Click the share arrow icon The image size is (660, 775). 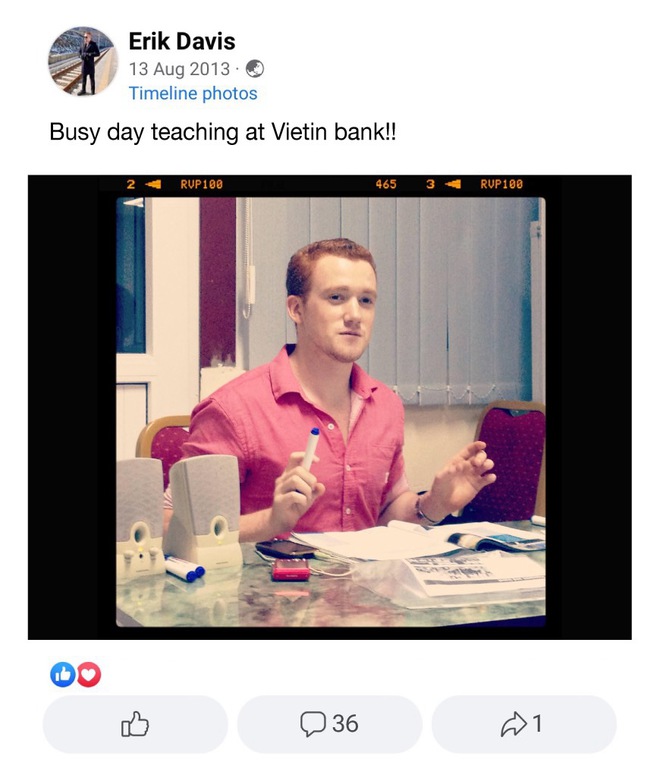[x=513, y=723]
